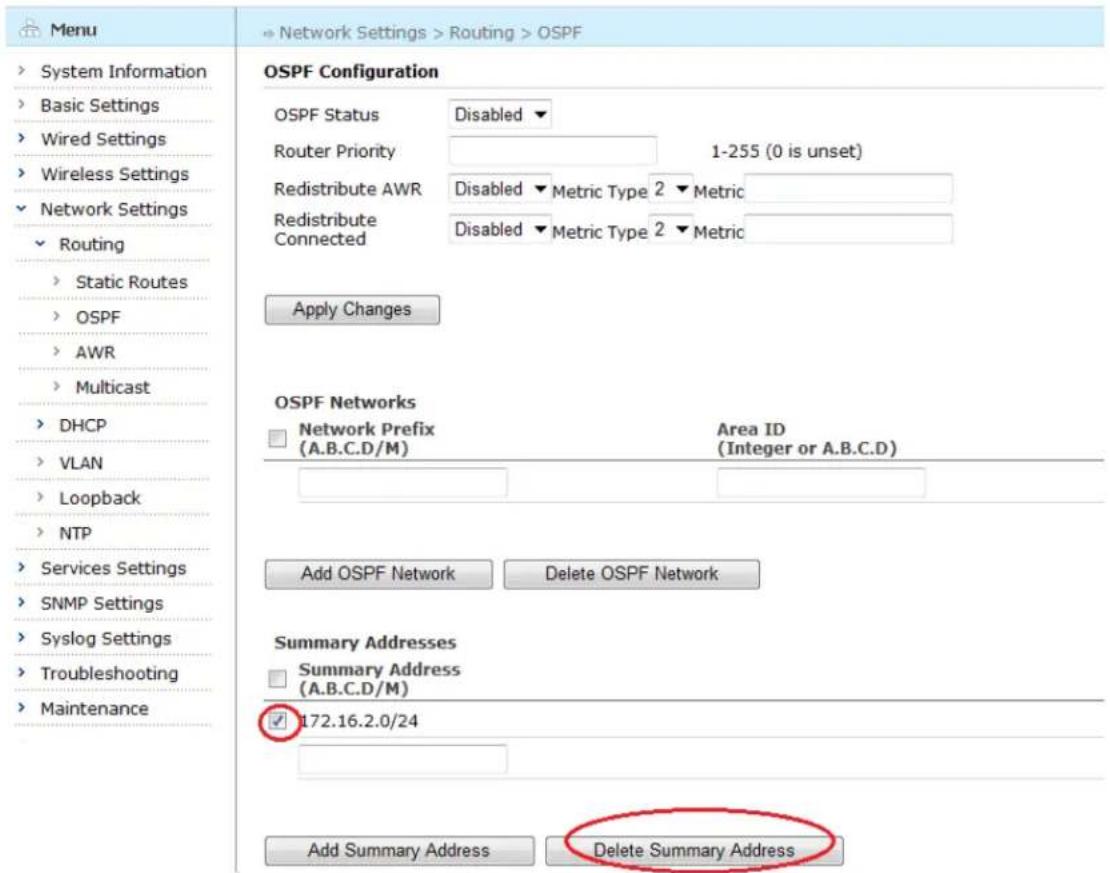Tick the Summary Address header checkbox
1110x873 pixels.
[x=278, y=678]
